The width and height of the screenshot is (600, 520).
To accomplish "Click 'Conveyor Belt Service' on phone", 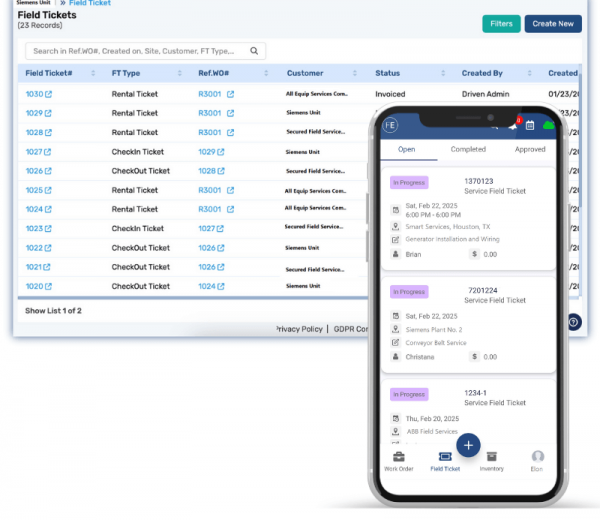I will tap(436, 343).
